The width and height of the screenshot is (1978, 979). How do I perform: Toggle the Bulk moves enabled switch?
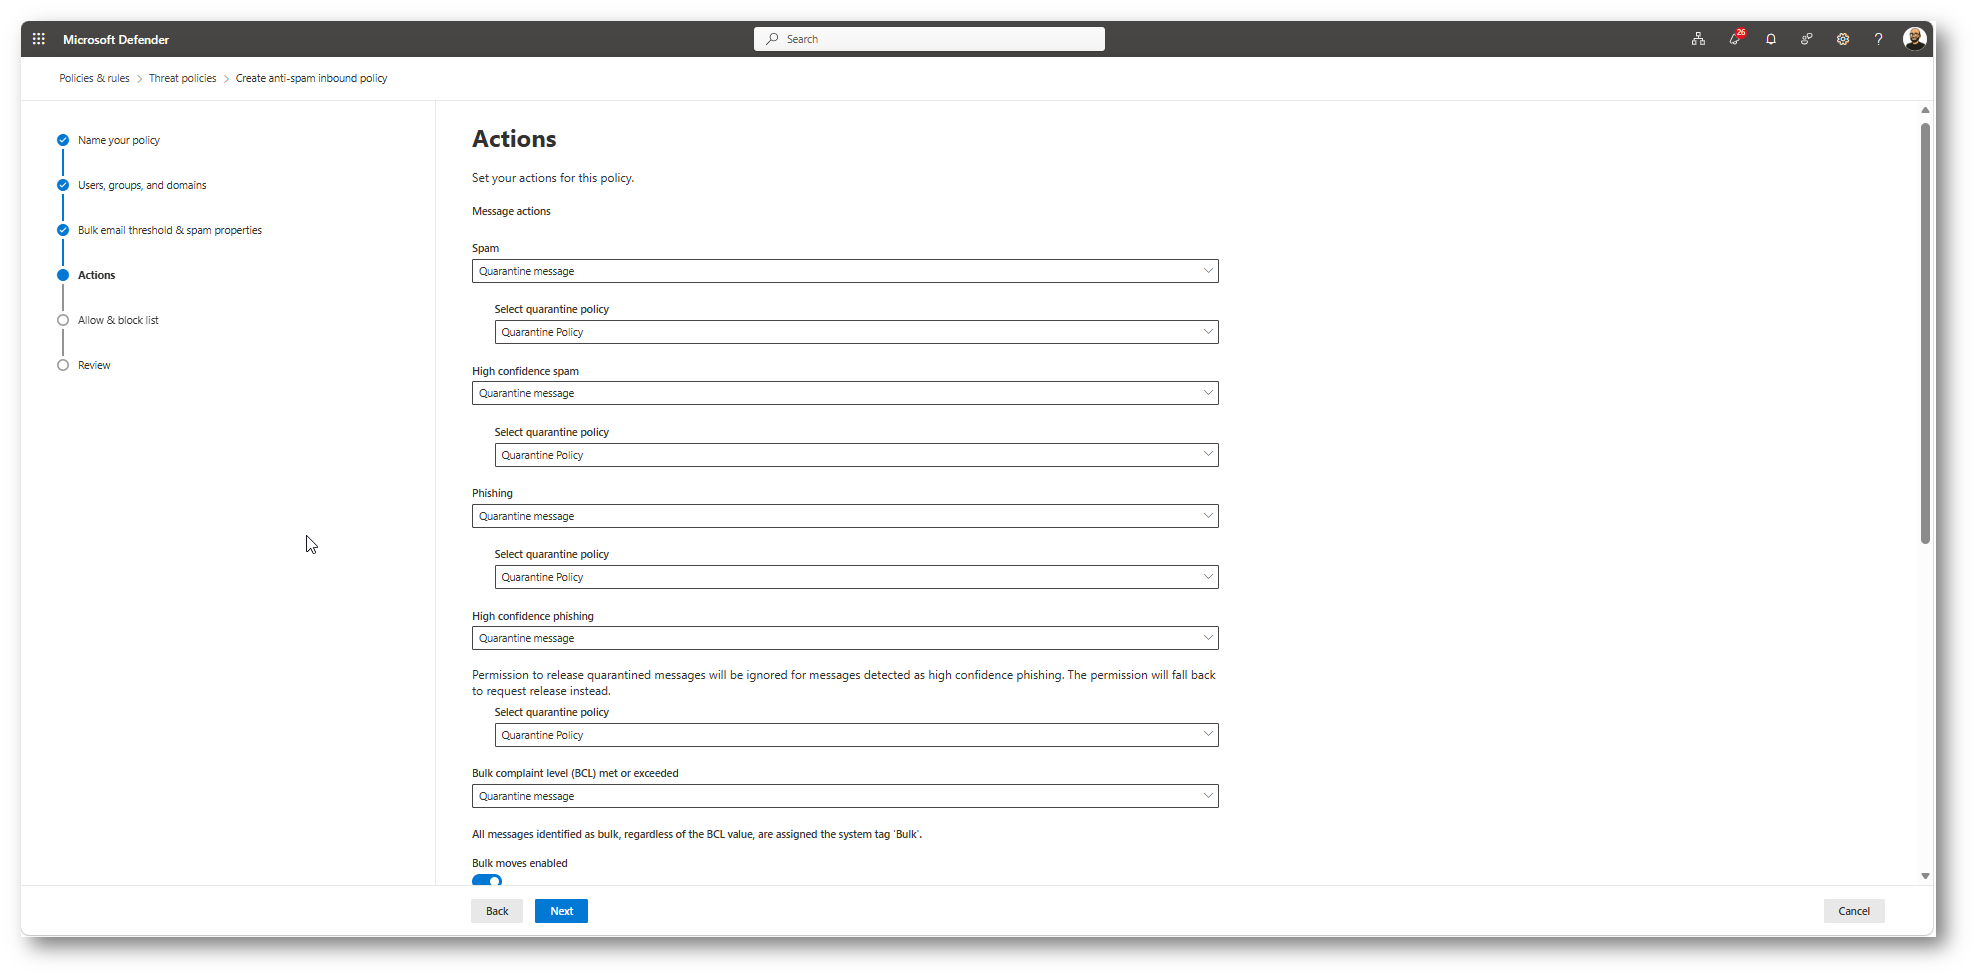487,880
